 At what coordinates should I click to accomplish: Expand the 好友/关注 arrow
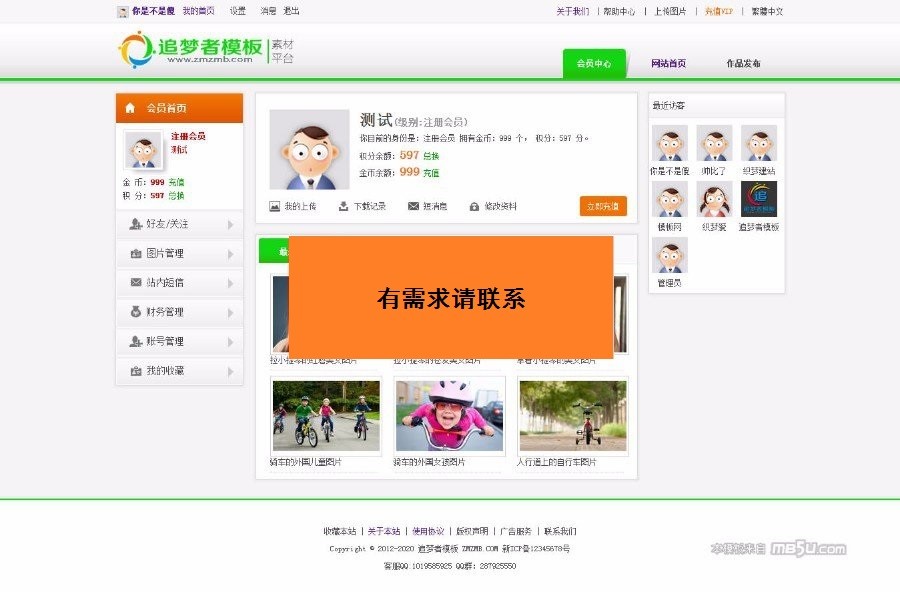tap(231, 225)
